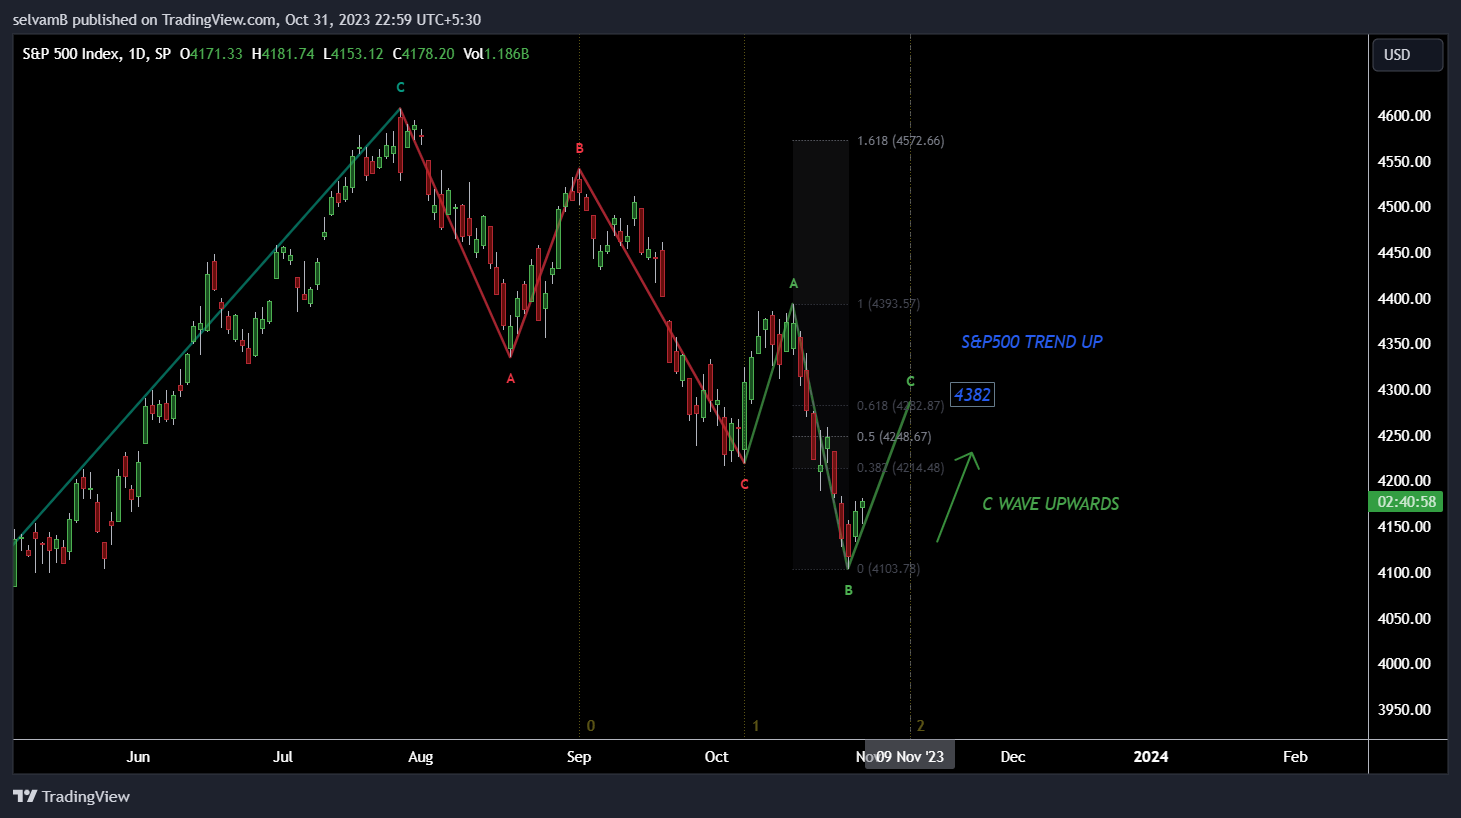Image resolution: width=1461 pixels, height=818 pixels.
Task: Click the Fib level 0.5 (4248.67) label
Action: click(x=894, y=437)
